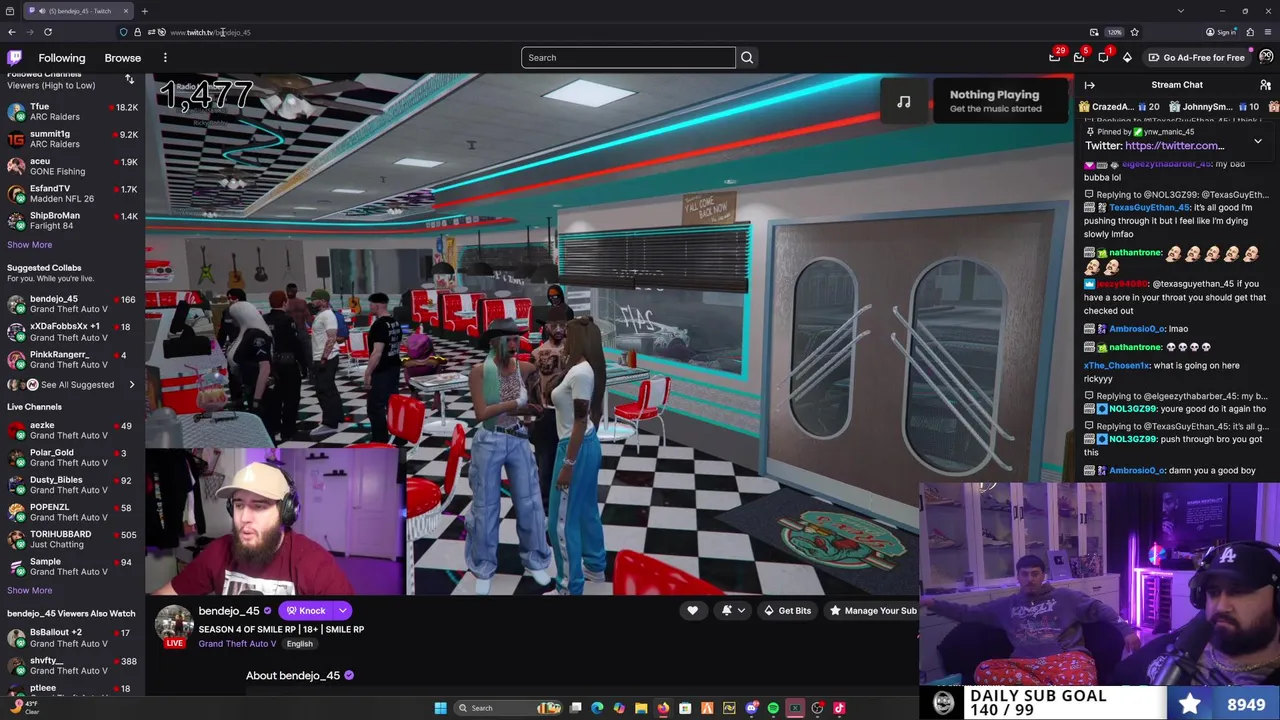Viewport: 1280px width, 720px height.
Task: Click Go Ad-Free for Free button
Action: point(1195,57)
